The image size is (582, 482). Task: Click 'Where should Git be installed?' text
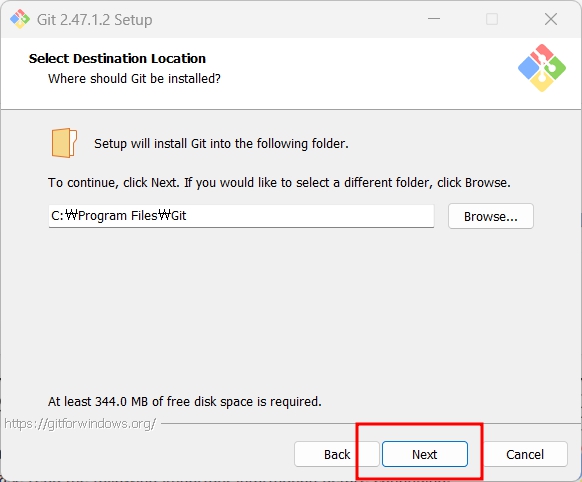coord(134,79)
